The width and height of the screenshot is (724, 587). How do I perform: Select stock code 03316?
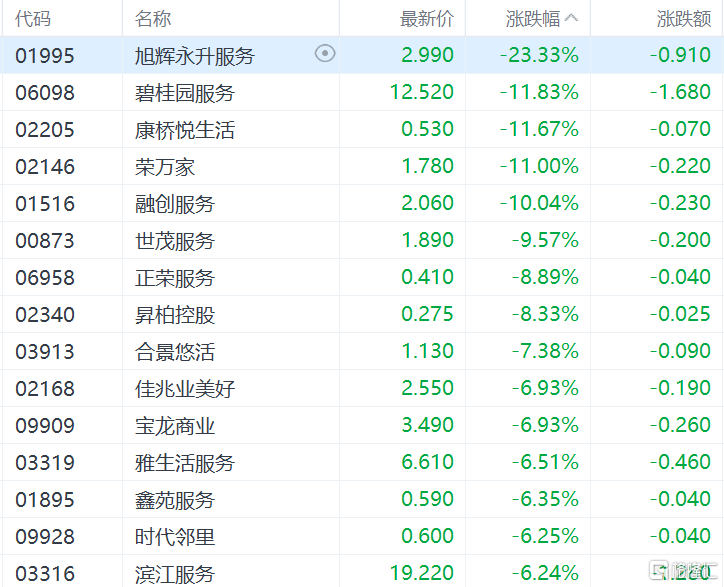[x=45, y=573]
